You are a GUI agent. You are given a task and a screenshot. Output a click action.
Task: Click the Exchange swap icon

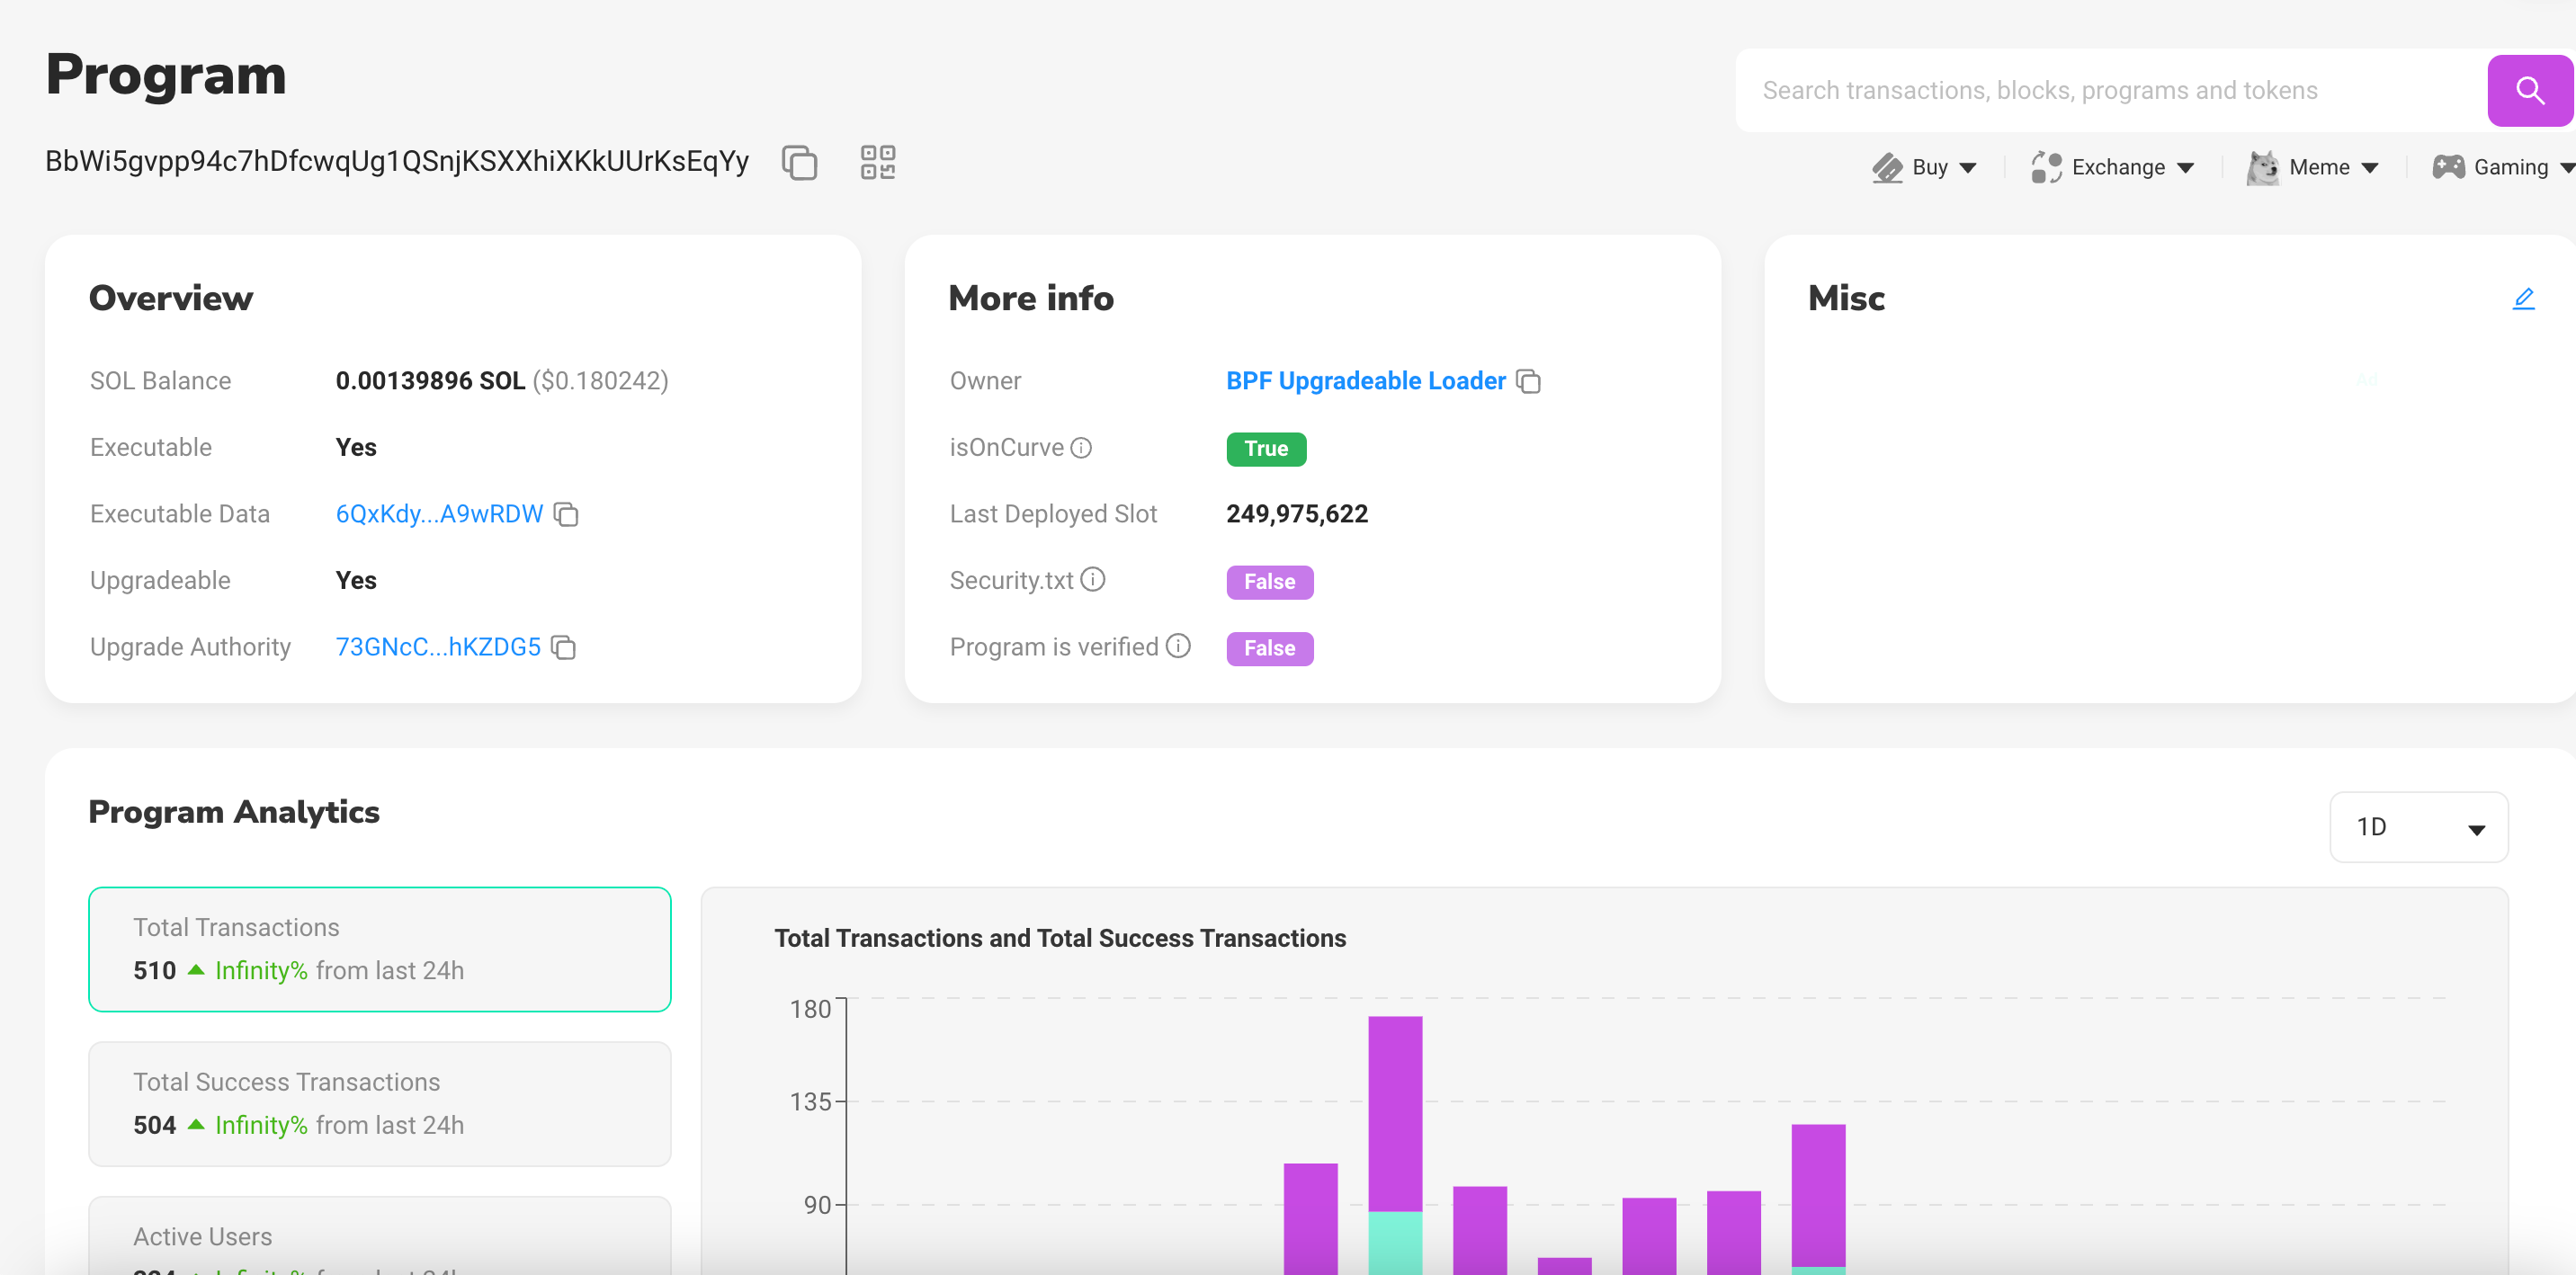click(x=2046, y=167)
